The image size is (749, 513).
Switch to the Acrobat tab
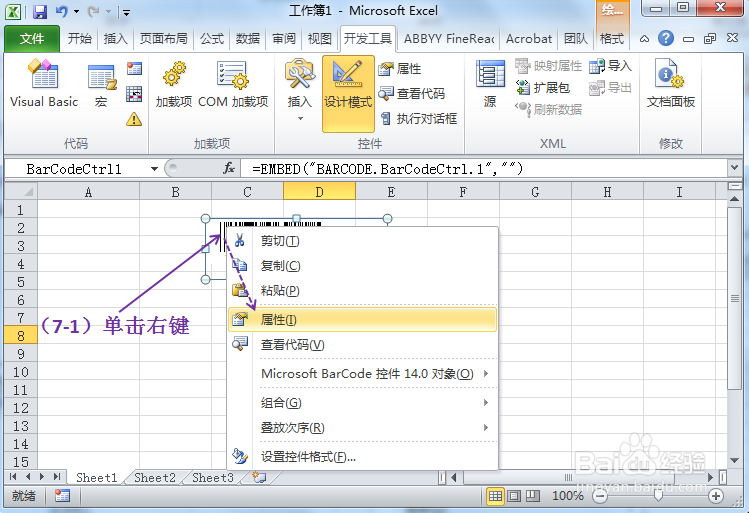pos(529,39)
